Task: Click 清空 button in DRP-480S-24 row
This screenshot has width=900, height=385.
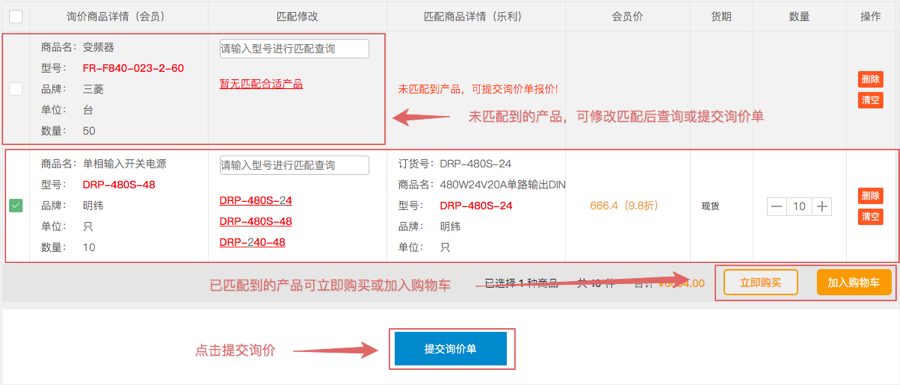Action: click(x=870, y=216)
